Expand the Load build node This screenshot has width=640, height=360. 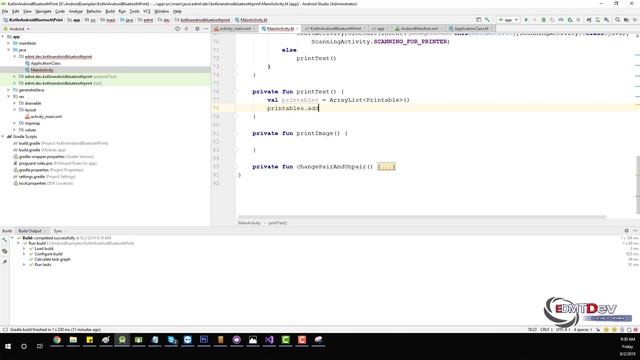[x=24, y=249]
